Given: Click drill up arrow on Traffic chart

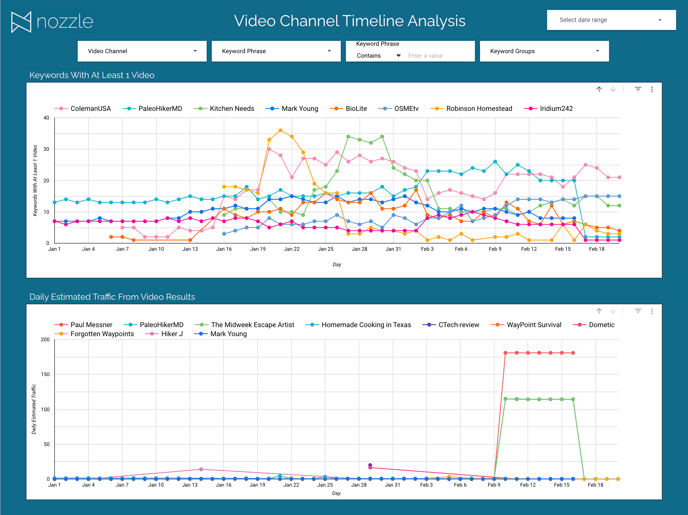Looking at the screenshot, I should 599,311.
